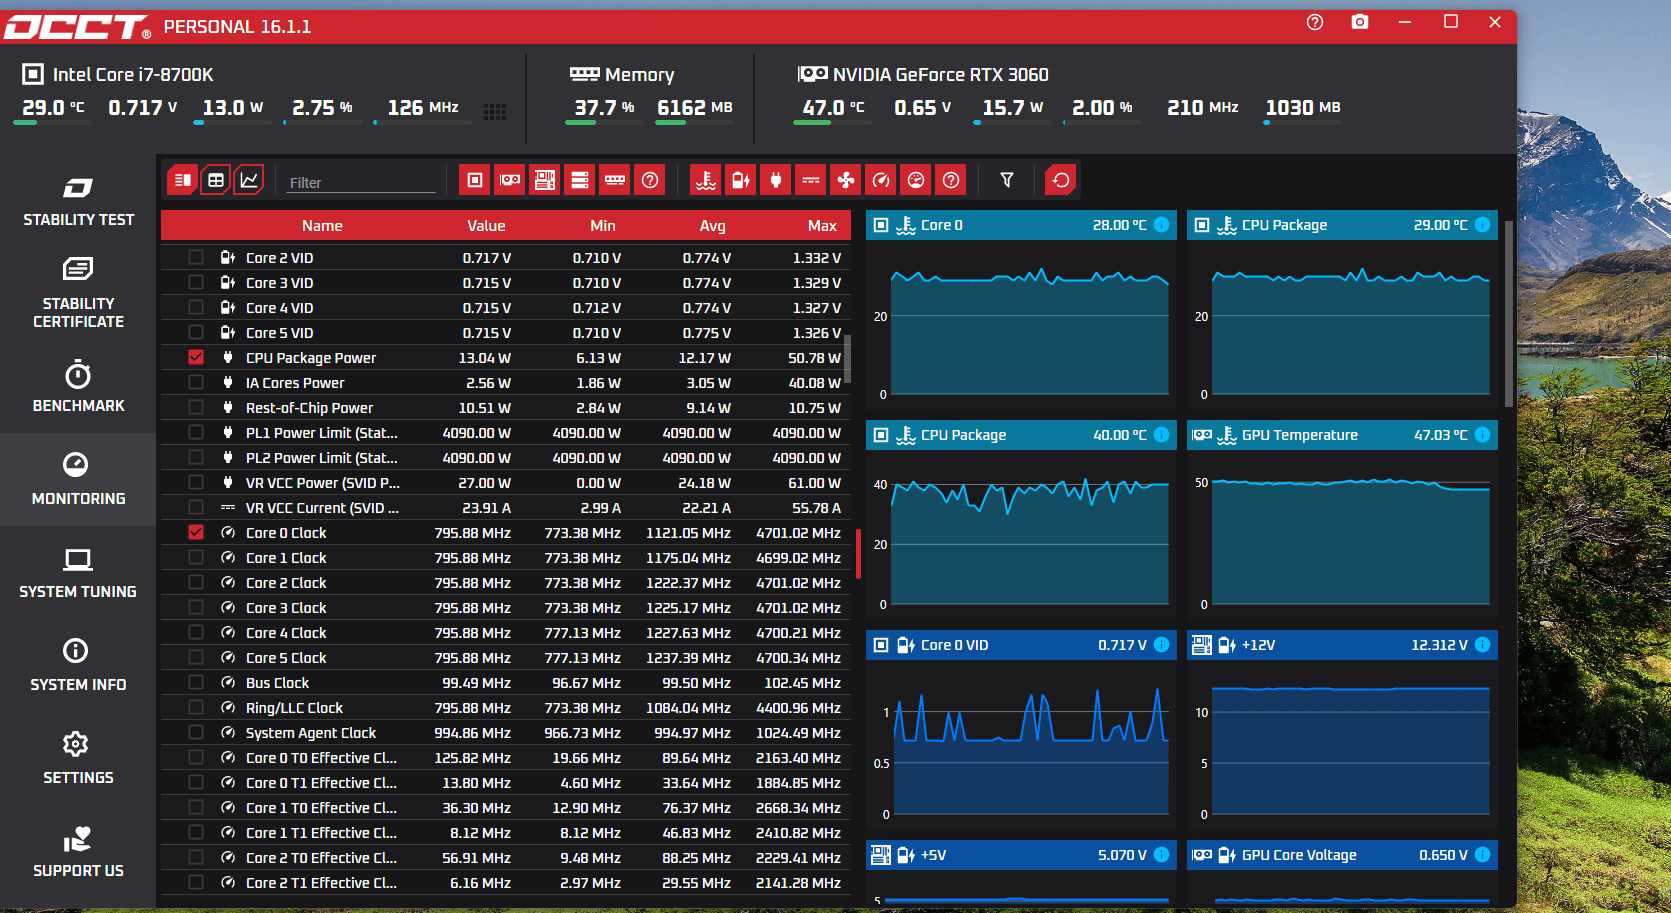
Task: Switch to graph-only view
Action: click(x=249, y=180)
